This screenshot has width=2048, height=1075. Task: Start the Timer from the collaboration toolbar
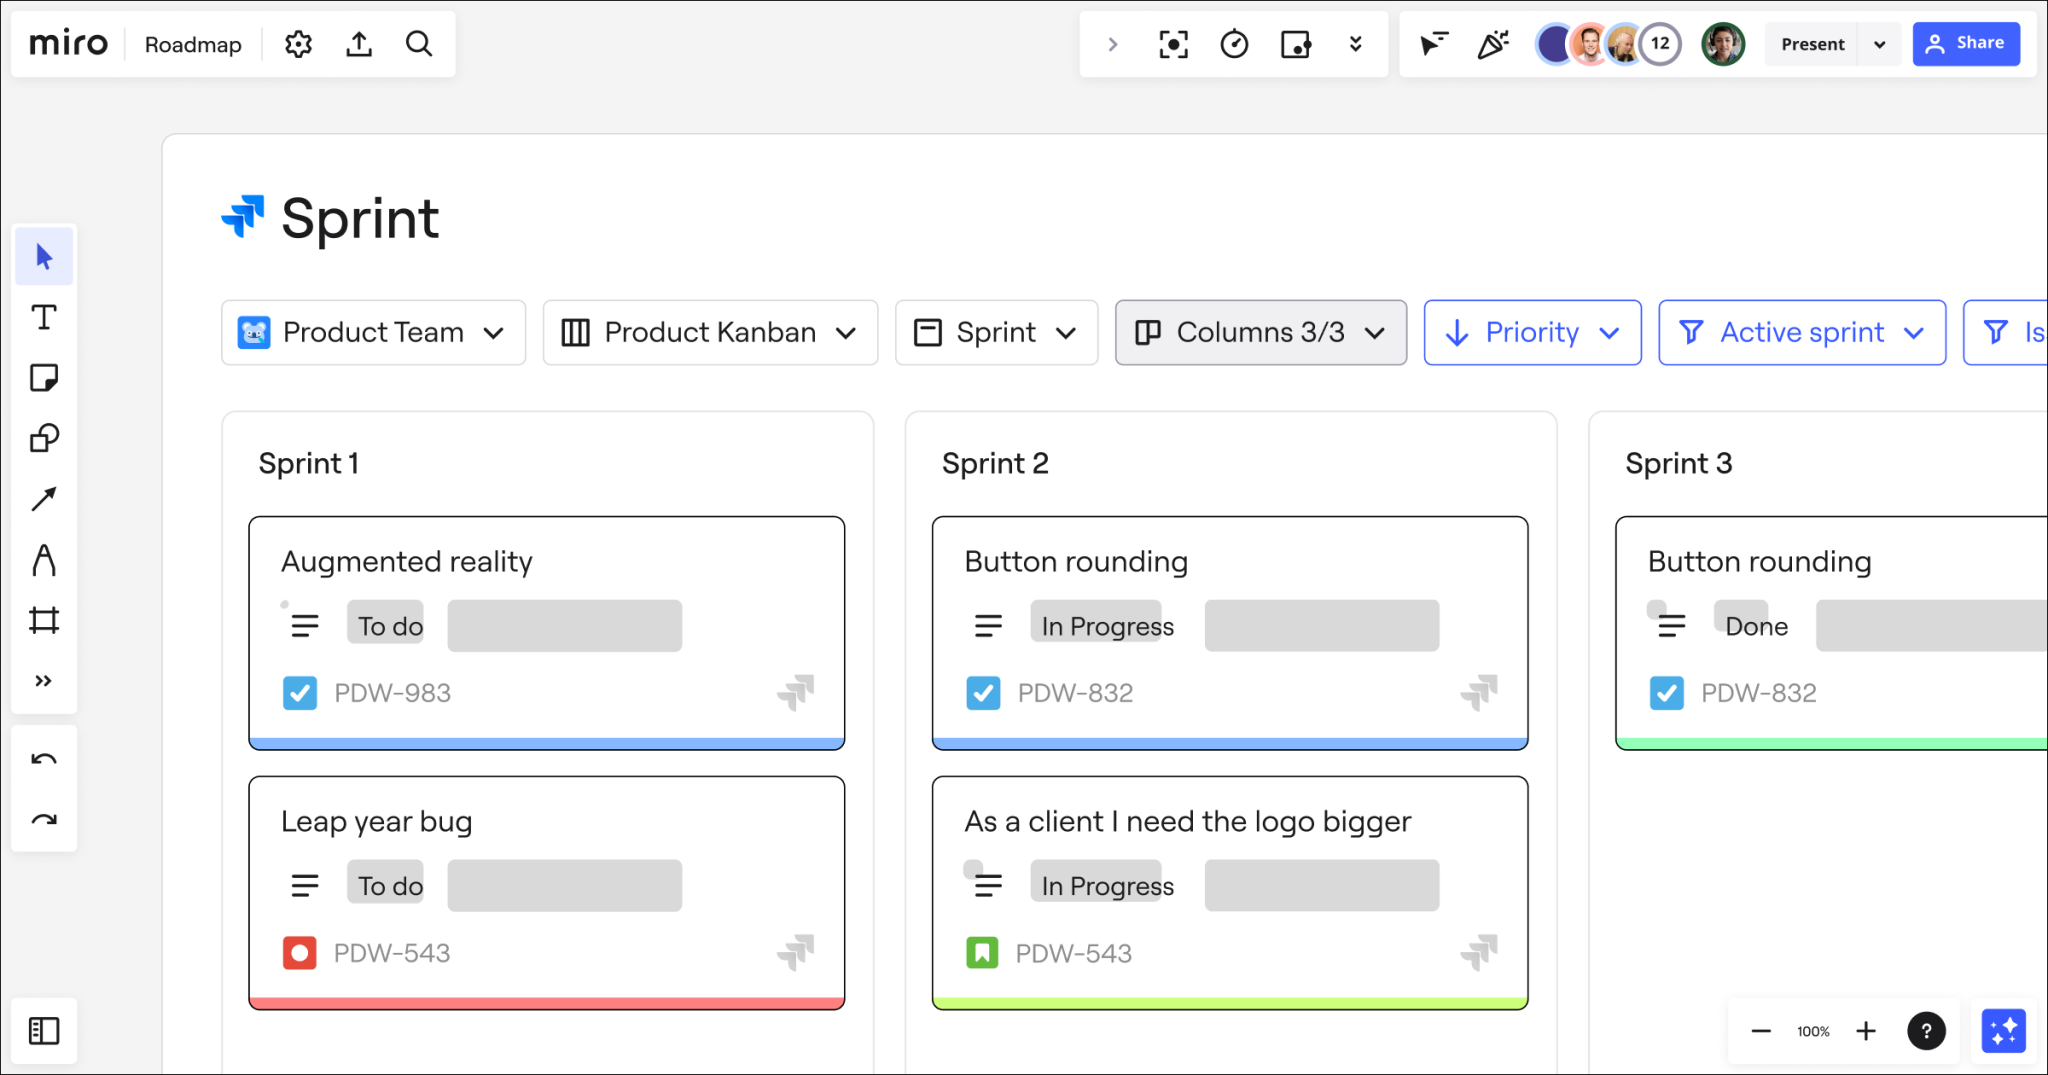click(x=1234, y=44)
